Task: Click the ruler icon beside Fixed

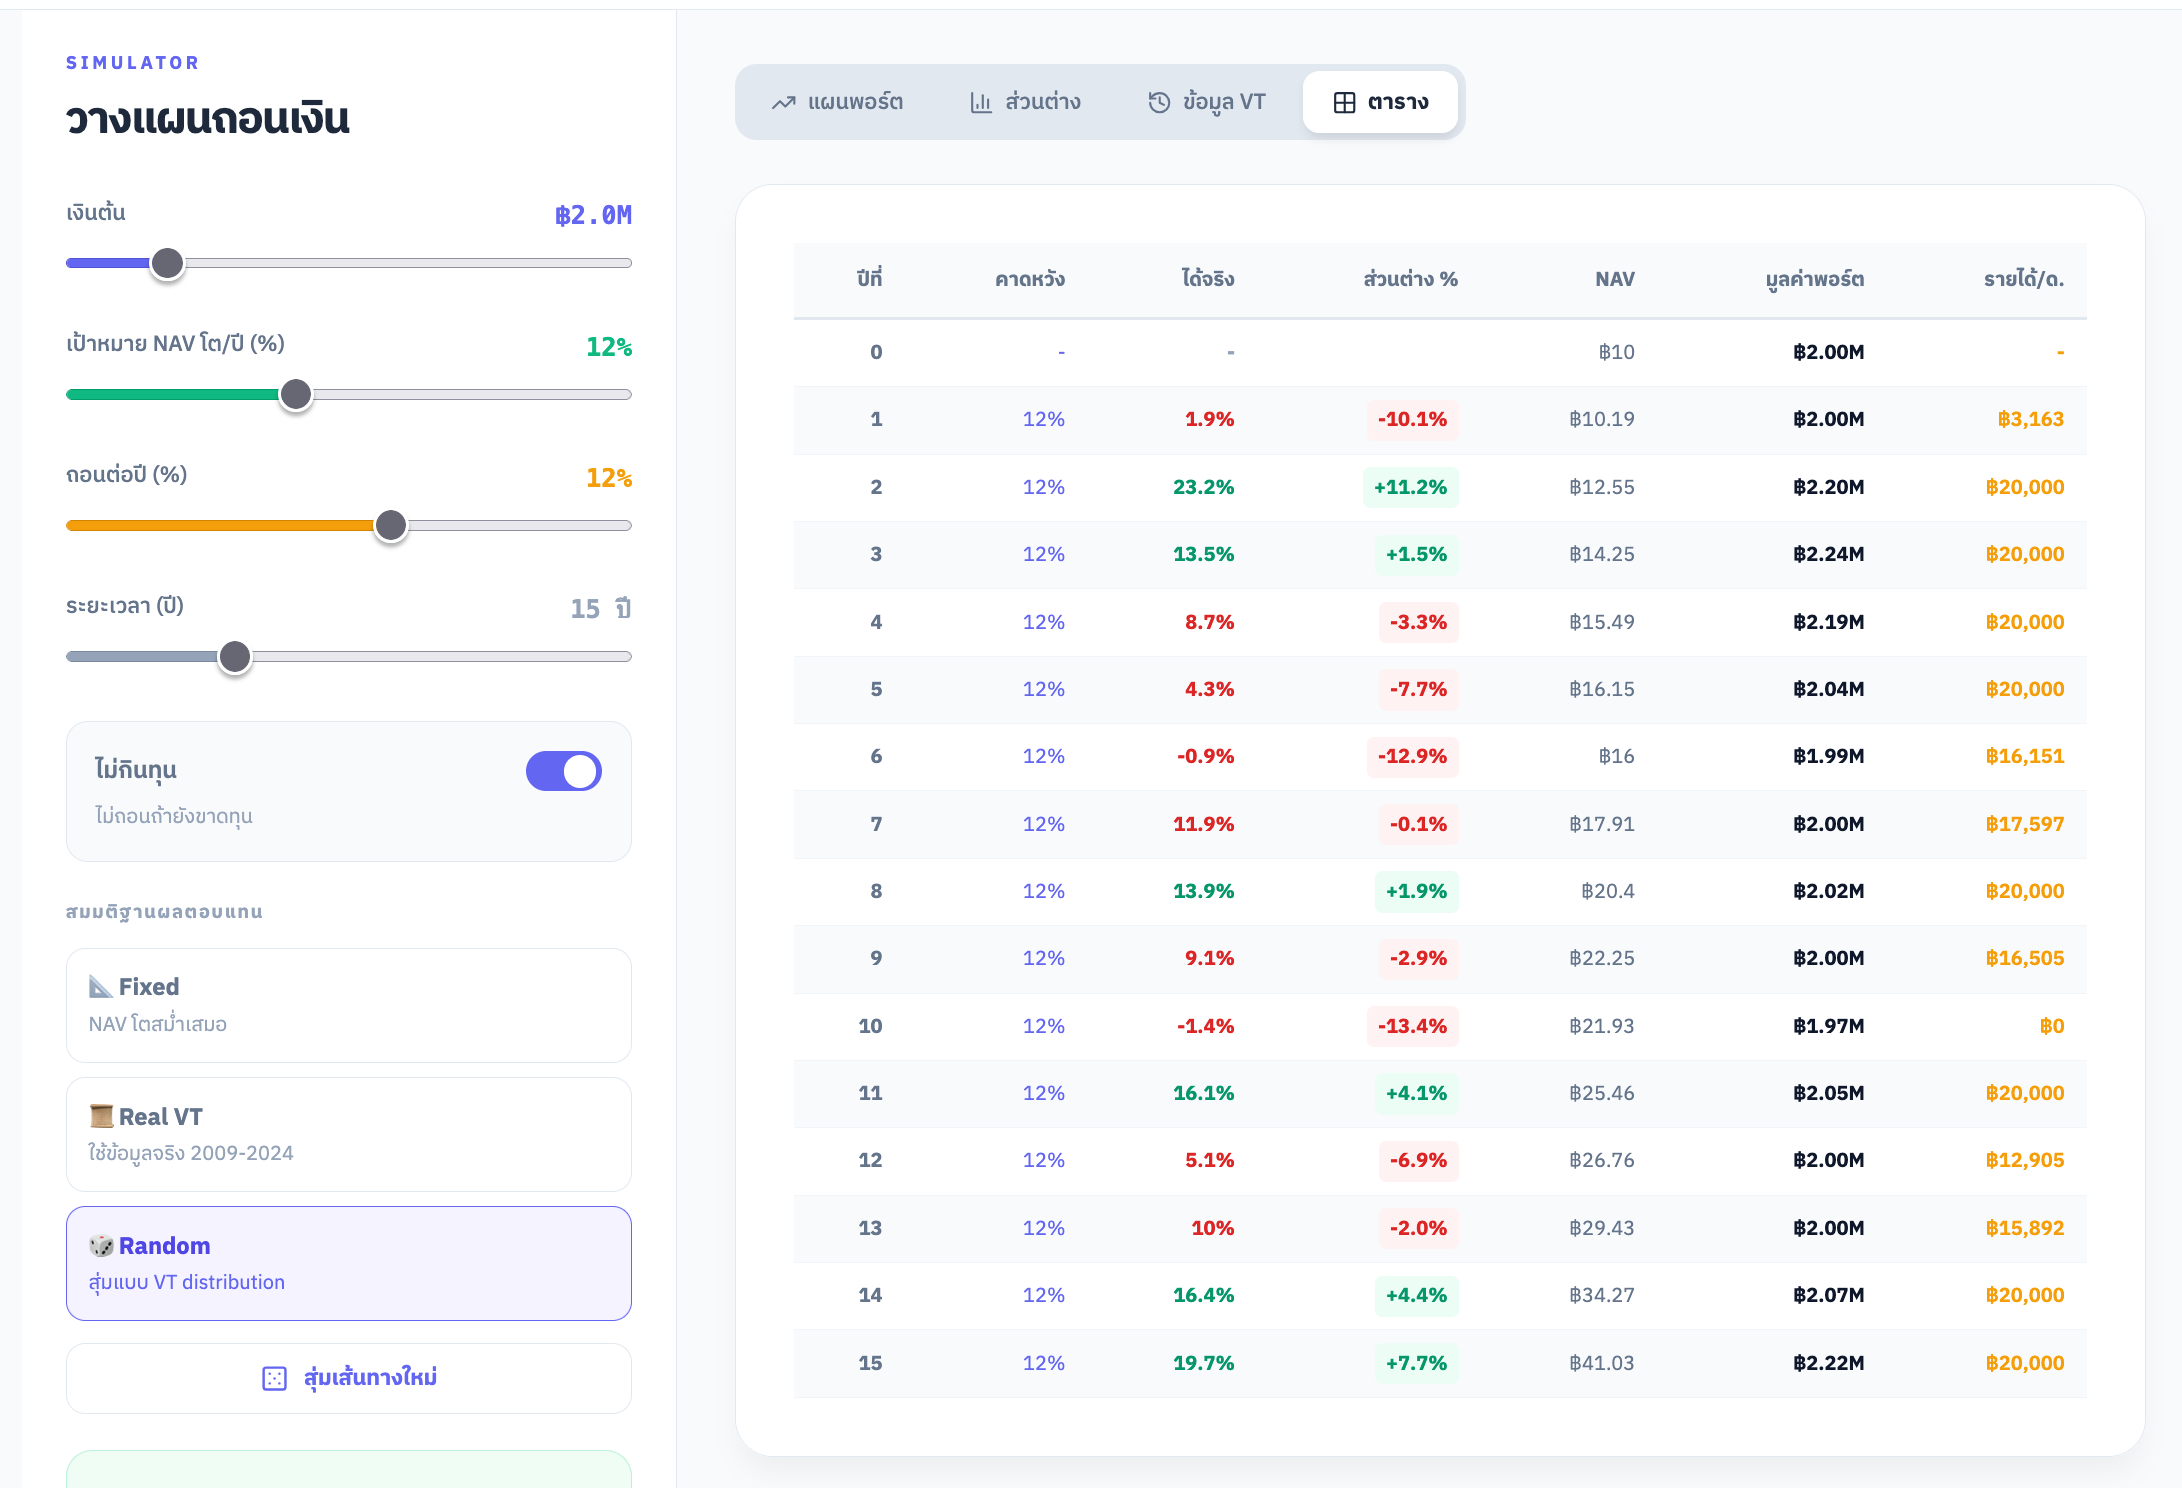Action: [100, 987]
